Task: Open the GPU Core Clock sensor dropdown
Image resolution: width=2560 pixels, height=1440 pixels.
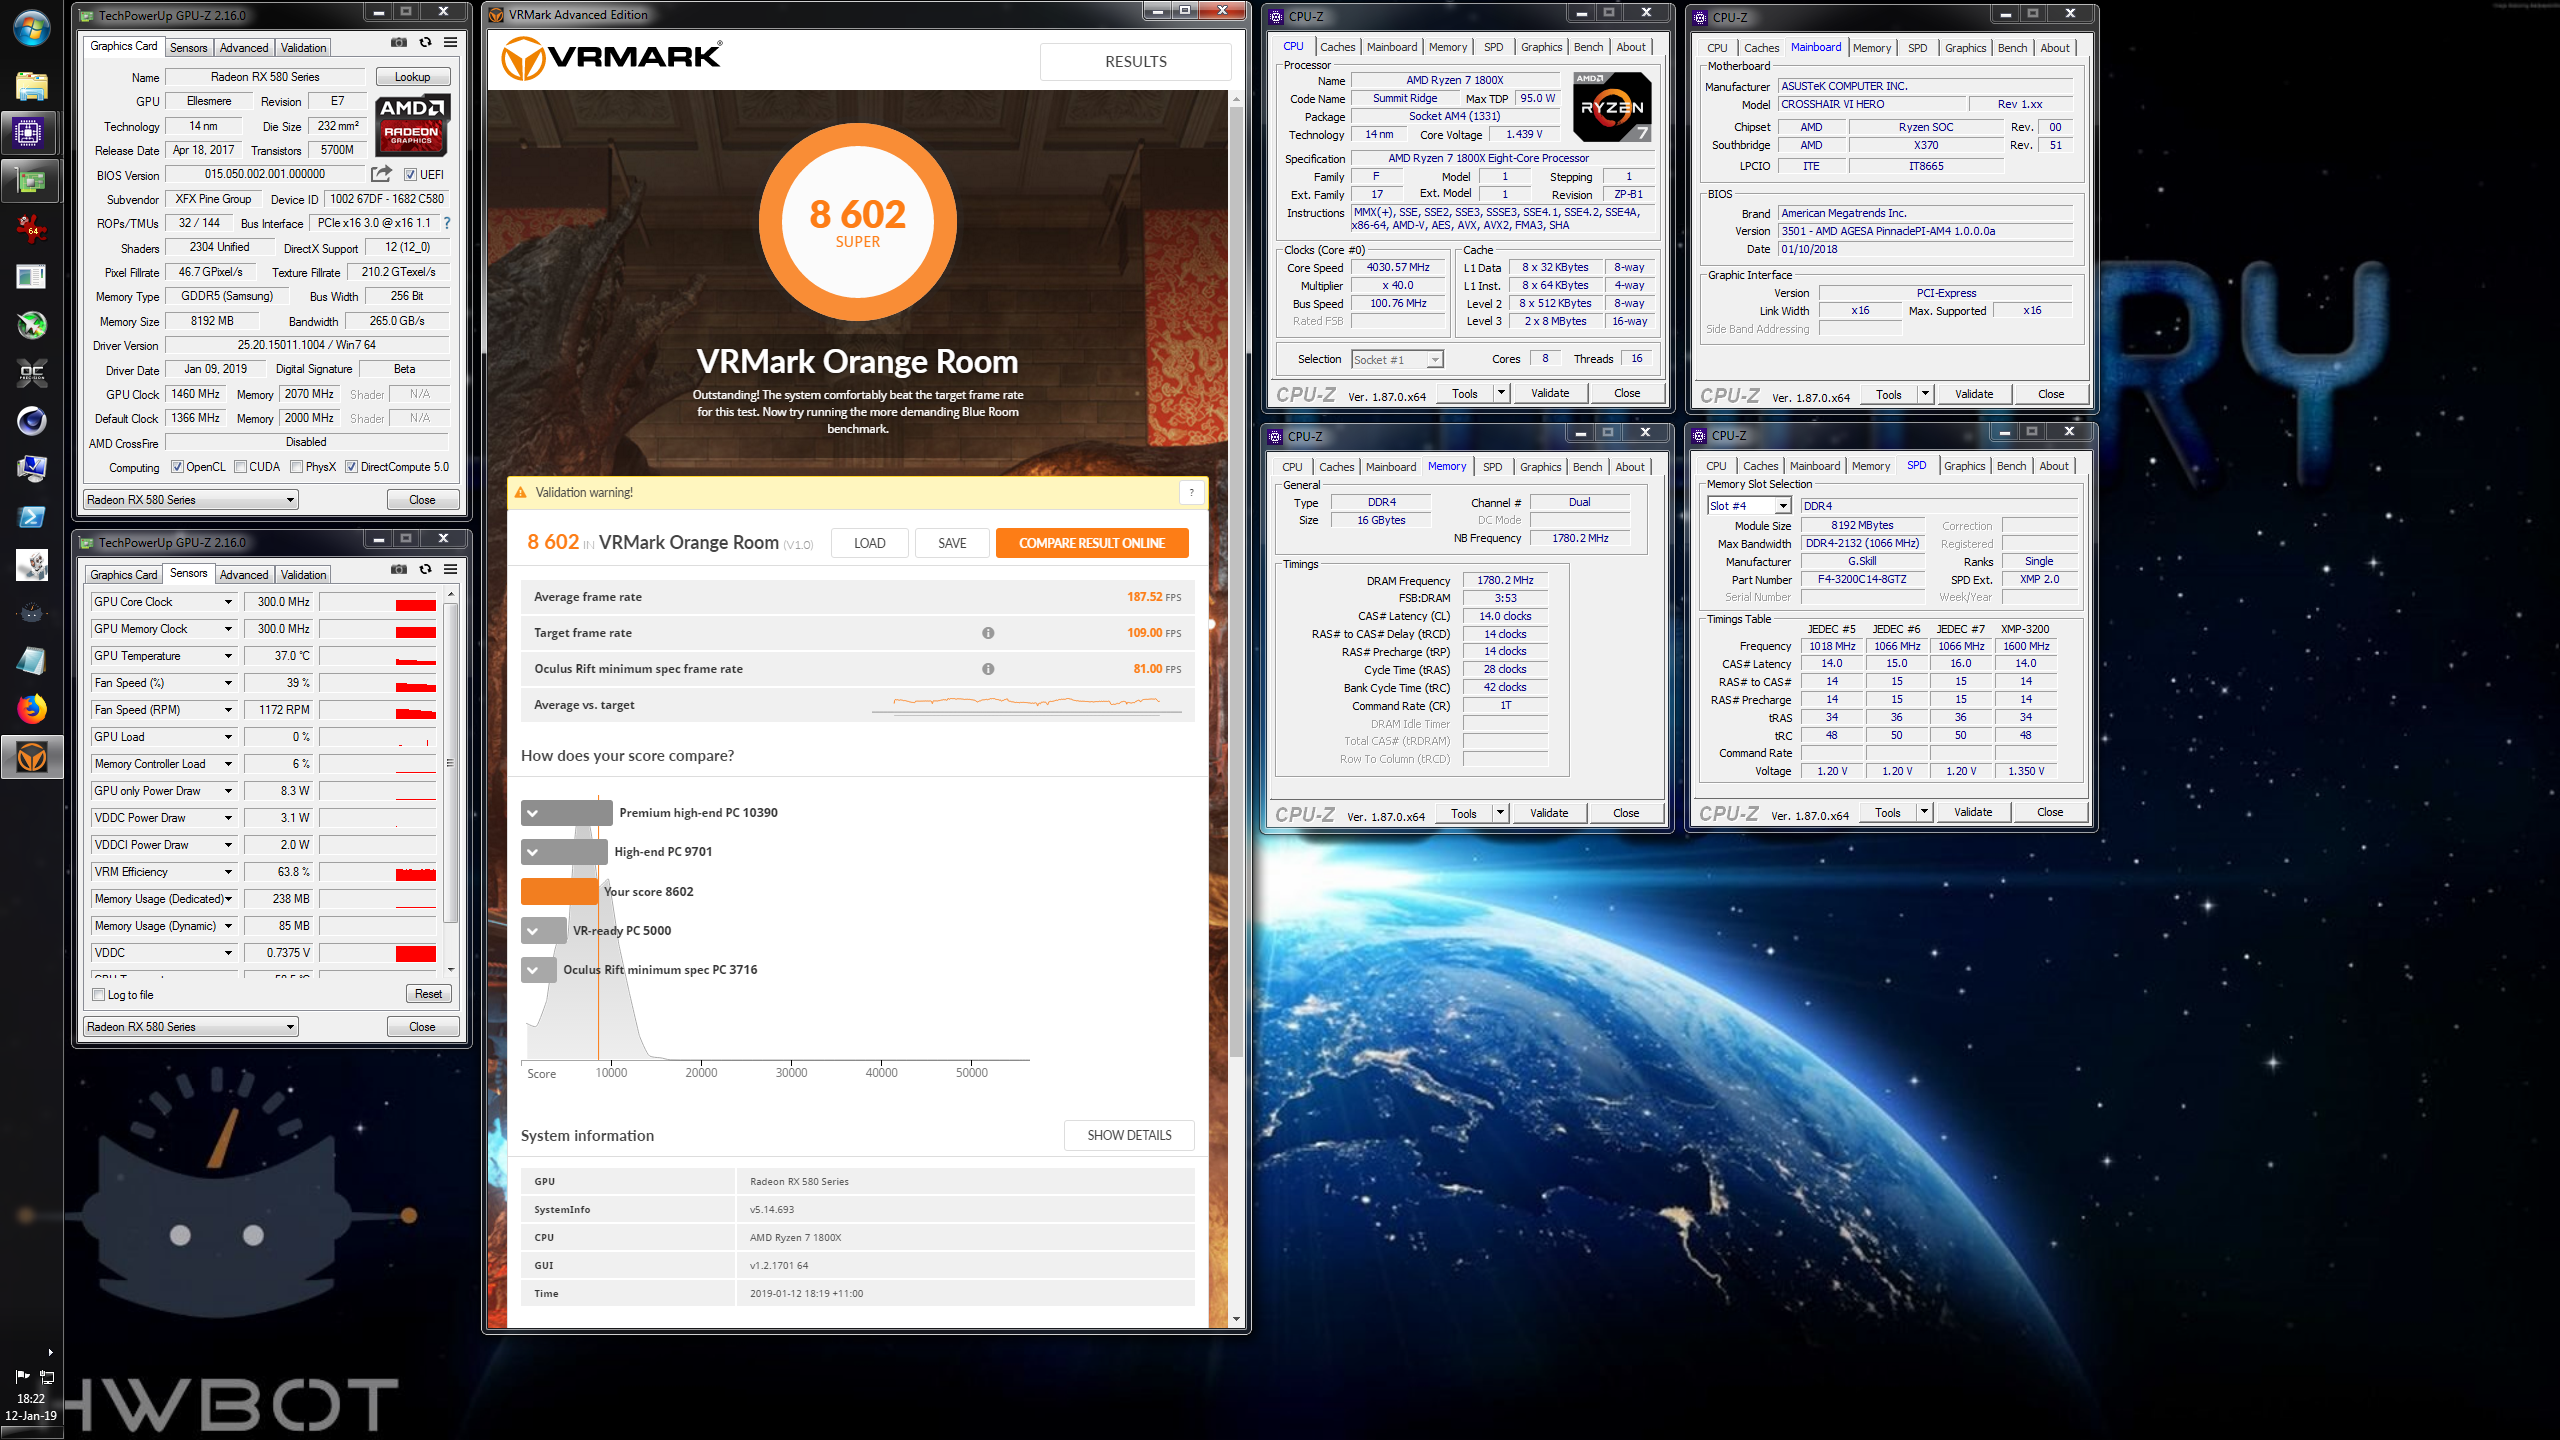Action: [x=228, y=602]
